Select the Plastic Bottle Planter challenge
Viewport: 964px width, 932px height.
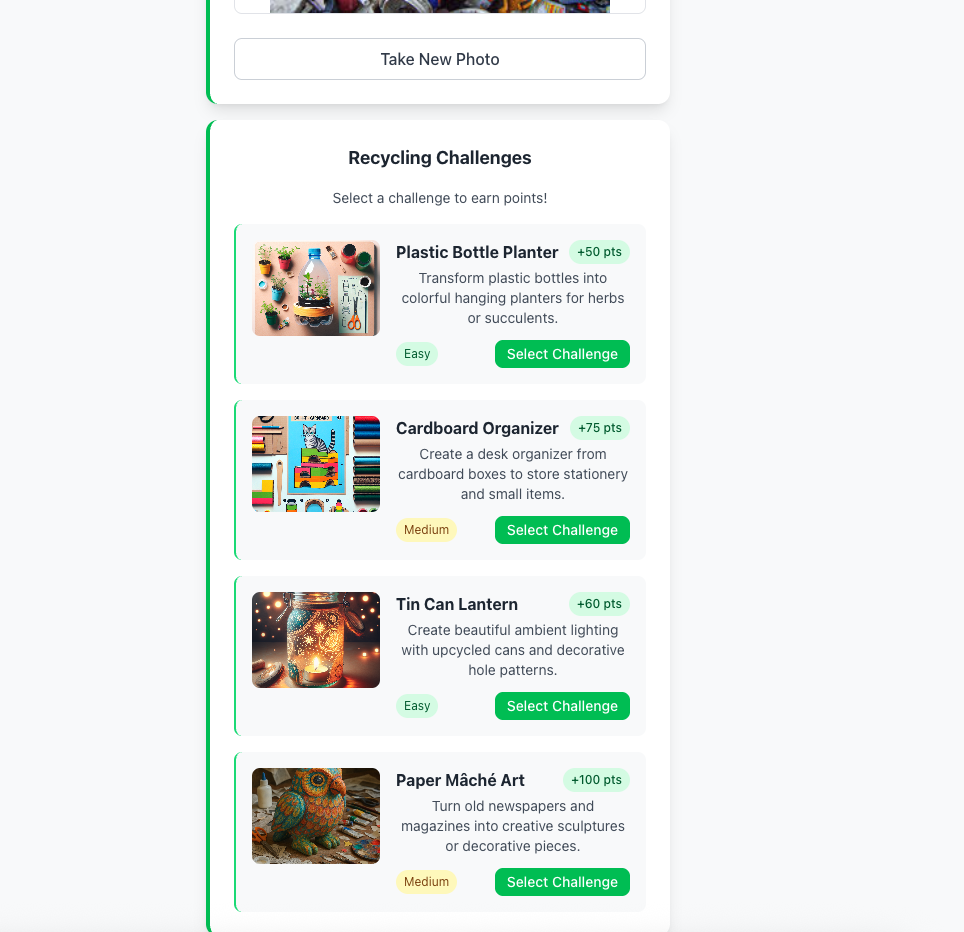(562, 354)
